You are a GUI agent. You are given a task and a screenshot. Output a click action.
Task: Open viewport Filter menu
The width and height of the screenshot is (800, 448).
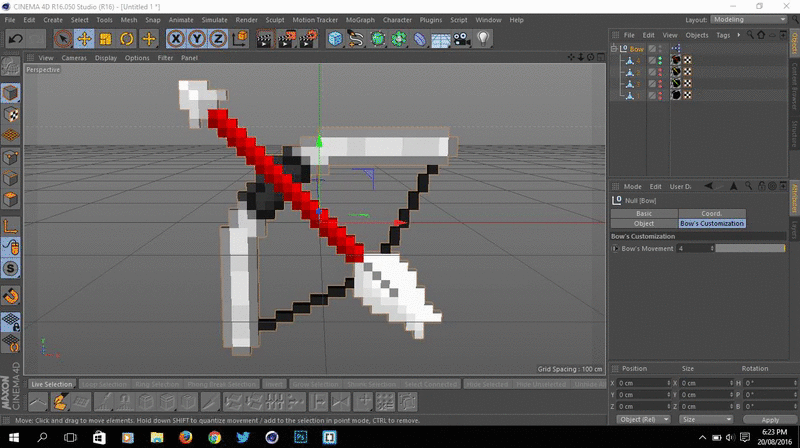[165, 58]
